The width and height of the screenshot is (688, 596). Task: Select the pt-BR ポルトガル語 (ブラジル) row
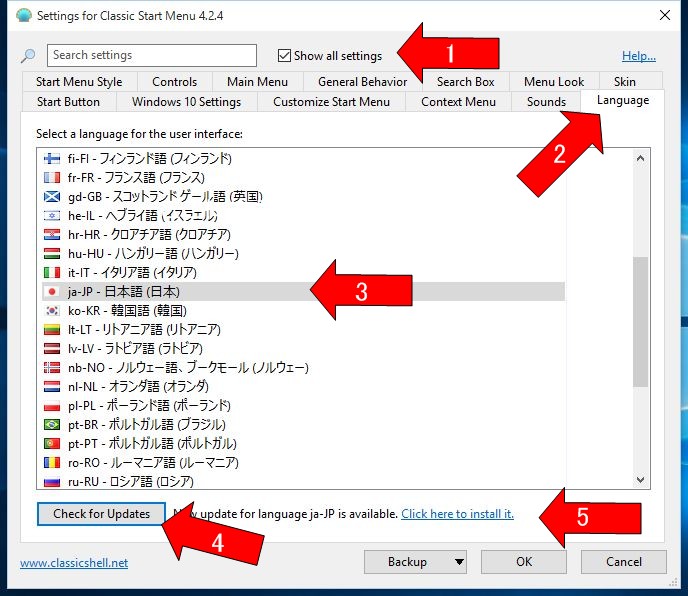click(x=303, y=424)
